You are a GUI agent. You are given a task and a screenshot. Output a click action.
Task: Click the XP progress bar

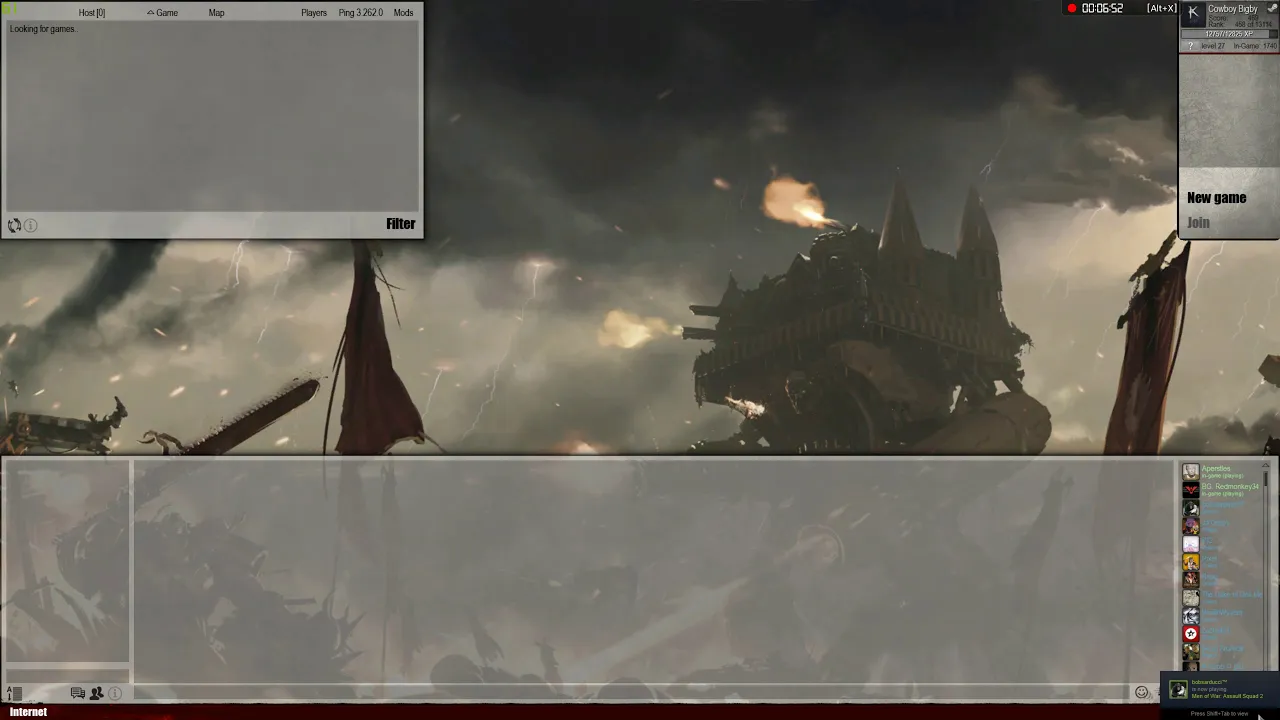pyautogui.click(x=1229, y=34)
